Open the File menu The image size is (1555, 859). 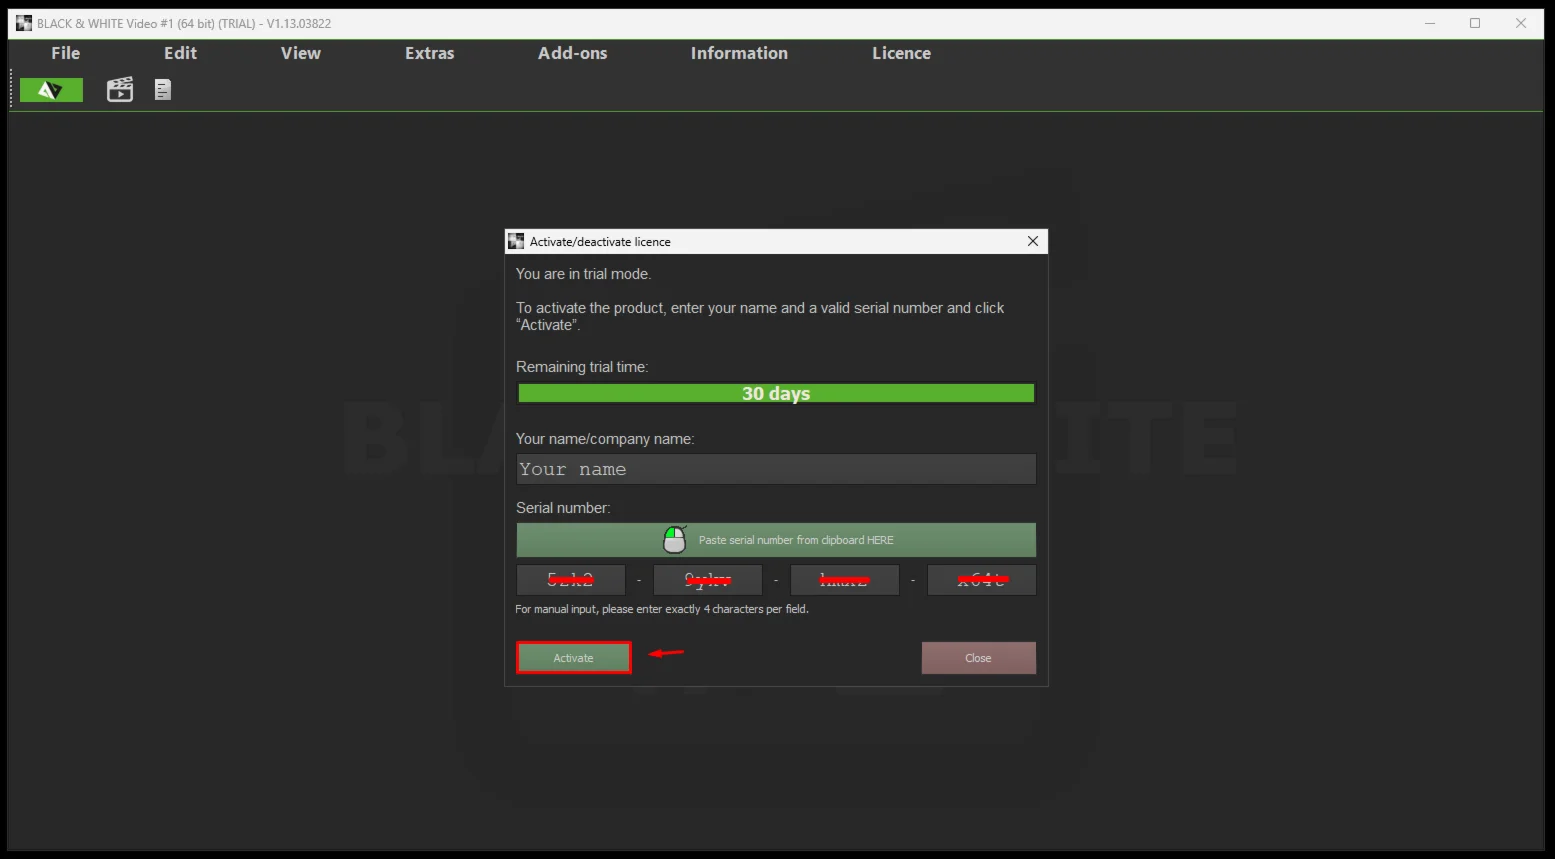tap(66, 53)
